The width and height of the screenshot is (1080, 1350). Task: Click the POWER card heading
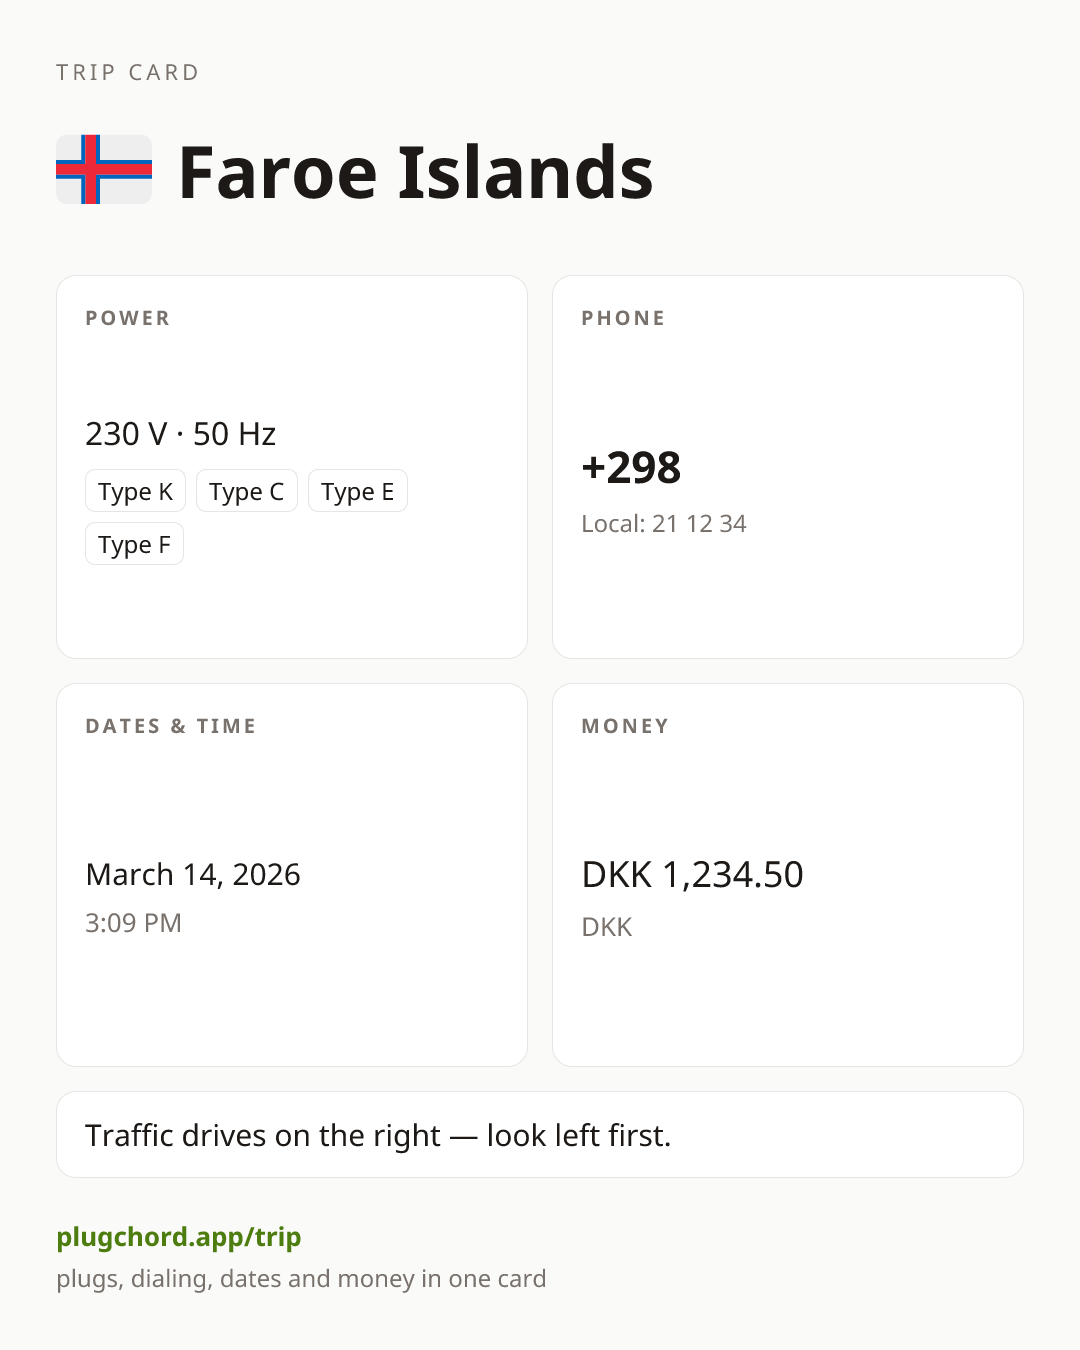click(x=128, y=318)
